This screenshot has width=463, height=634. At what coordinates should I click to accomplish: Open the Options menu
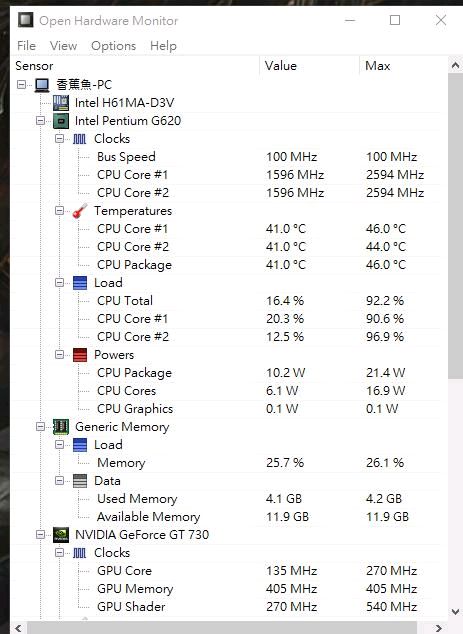pyautogui.click(x=113, y=46)
